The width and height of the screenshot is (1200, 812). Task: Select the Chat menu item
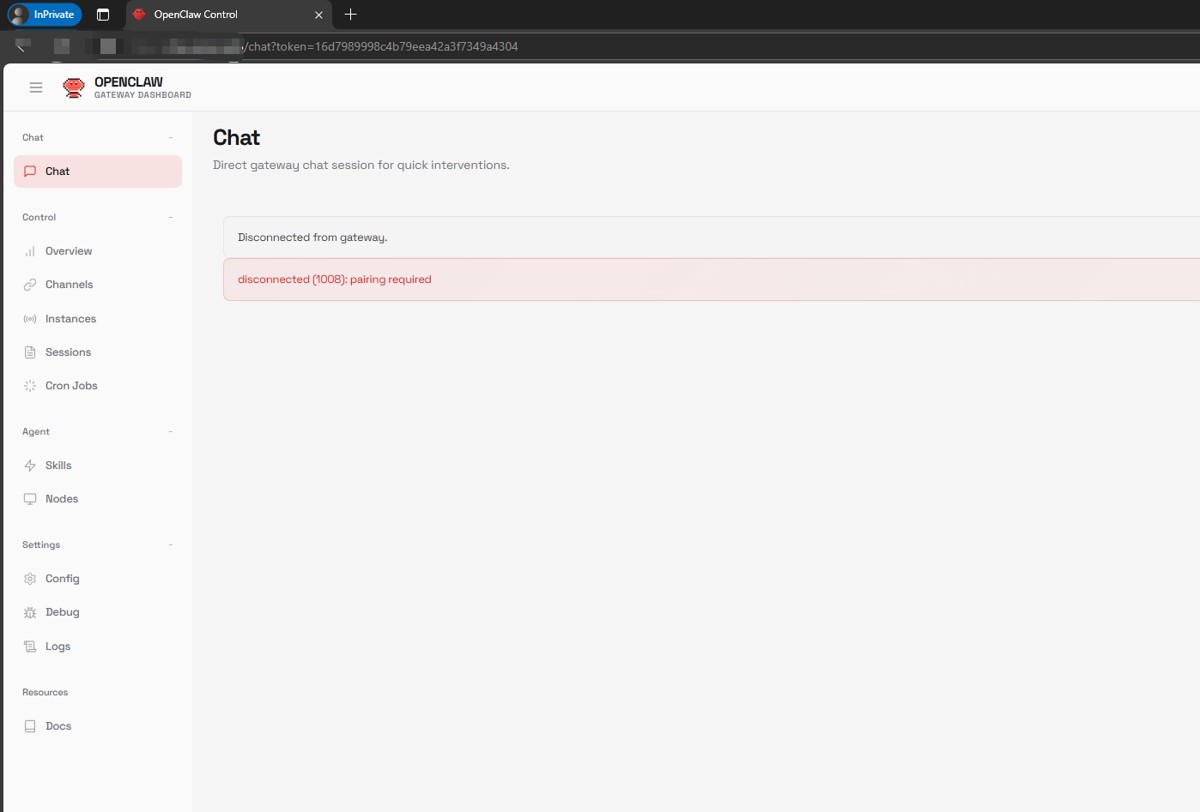tap(98, 171)
